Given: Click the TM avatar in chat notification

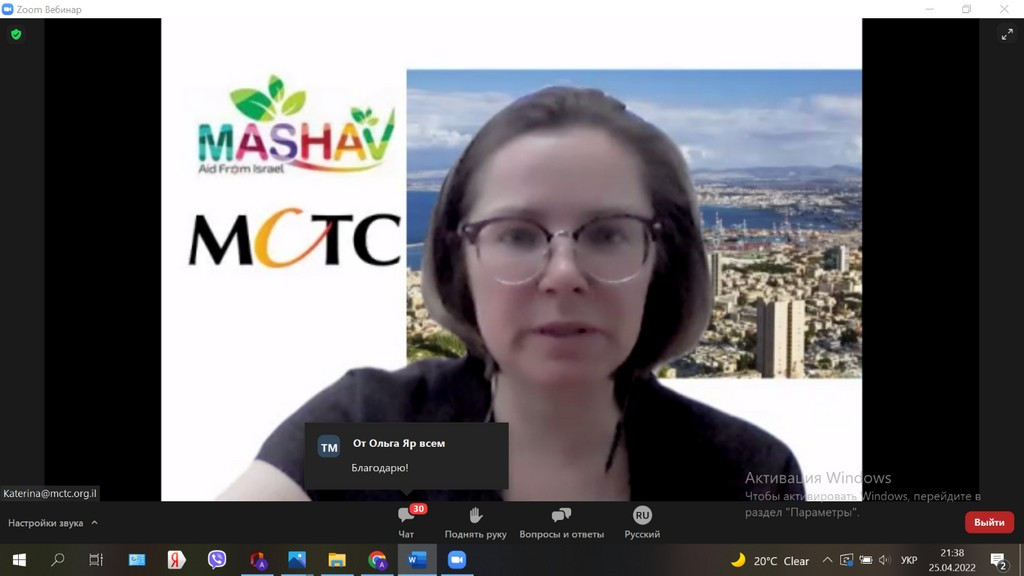Looking at the screenshot, I should click(x=329, y=447).
